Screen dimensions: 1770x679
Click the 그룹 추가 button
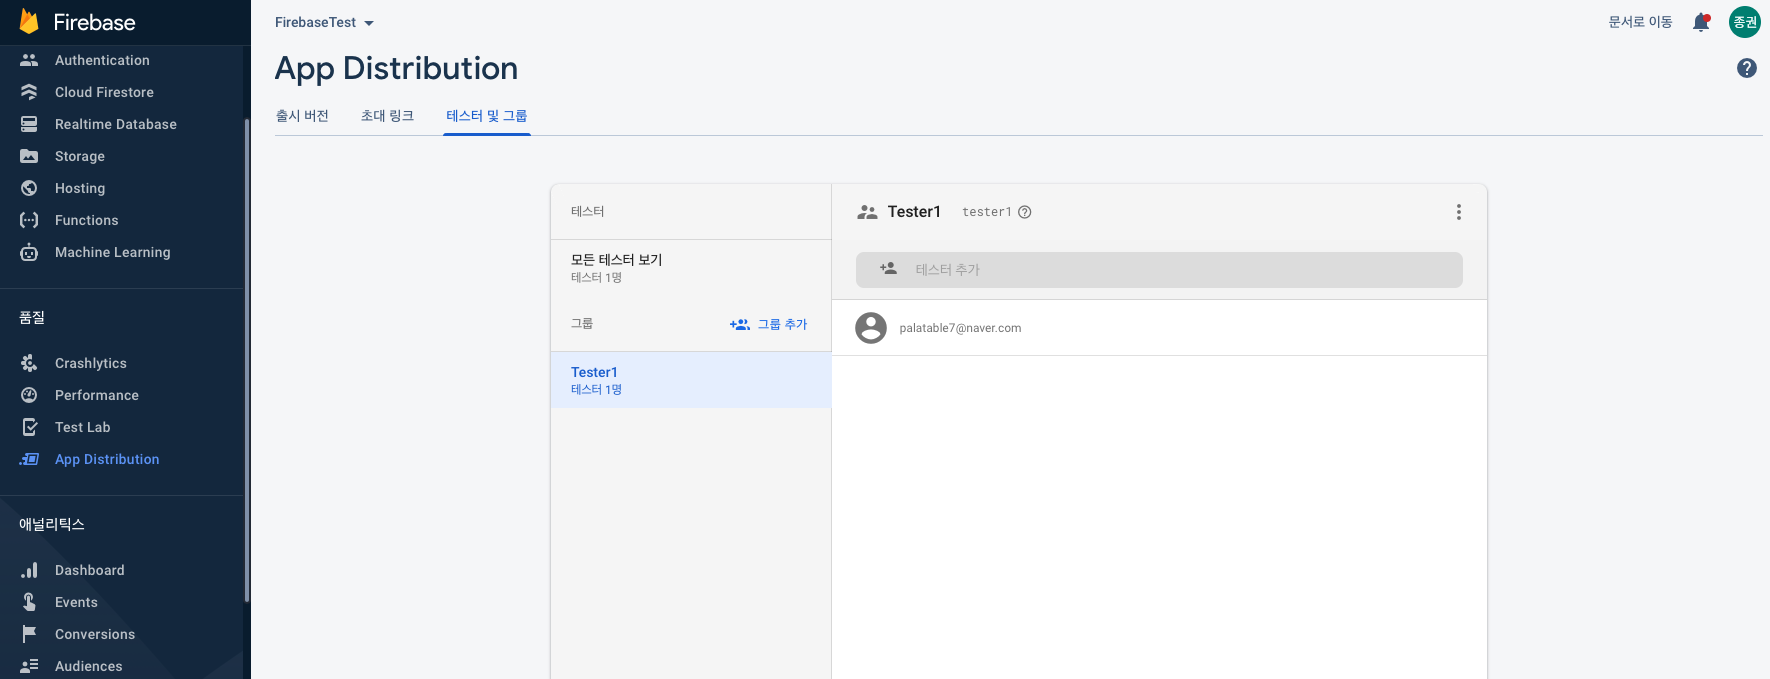pos(768,324)
